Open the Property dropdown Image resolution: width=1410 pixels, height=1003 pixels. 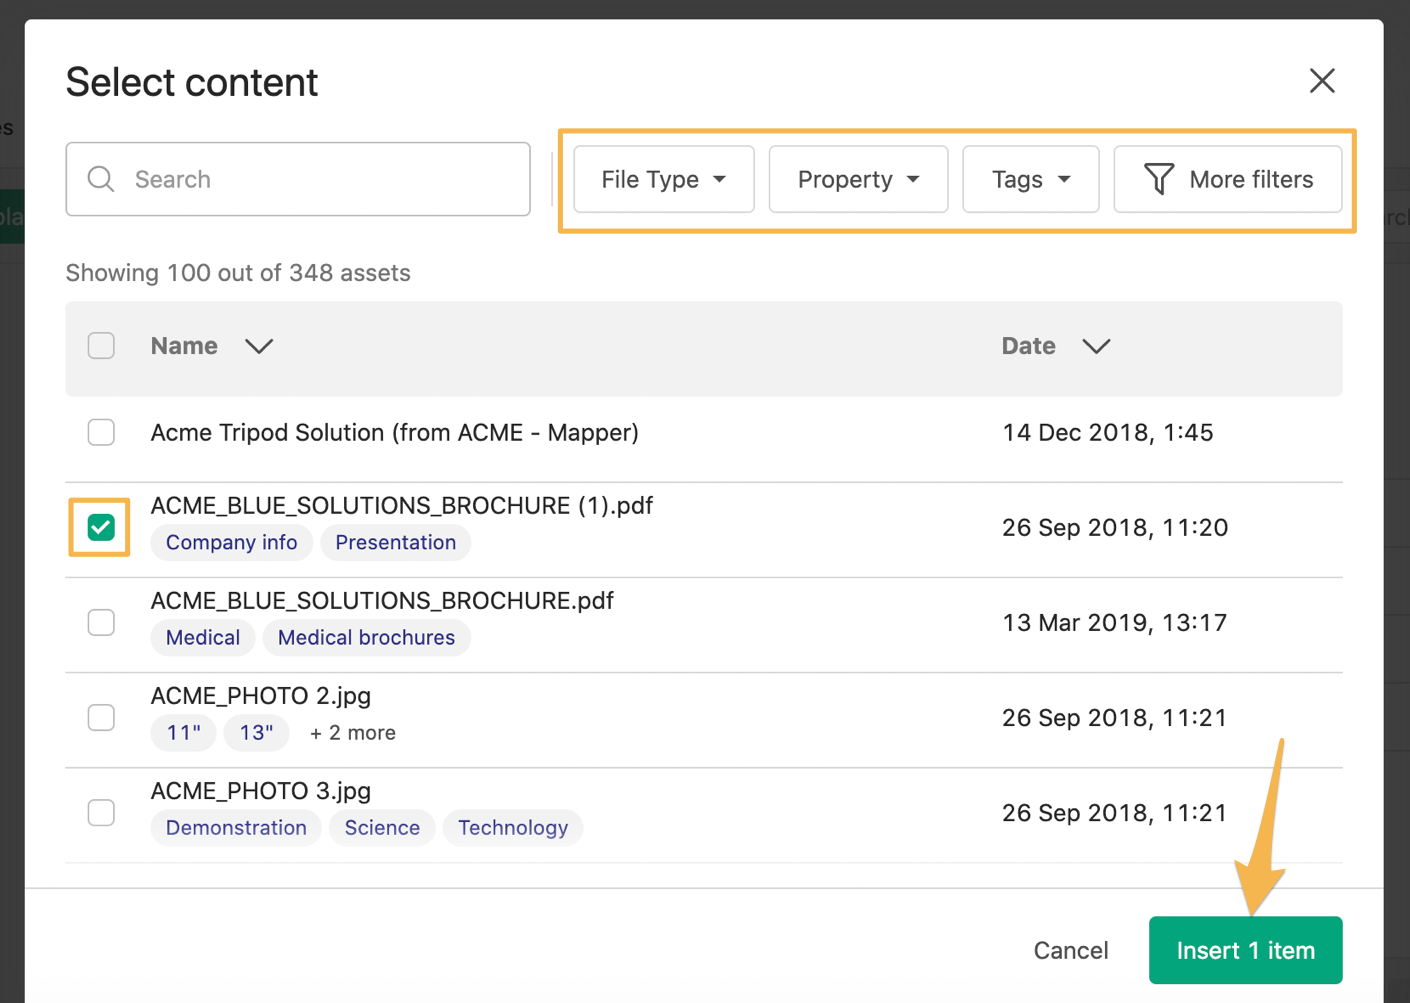858,179
